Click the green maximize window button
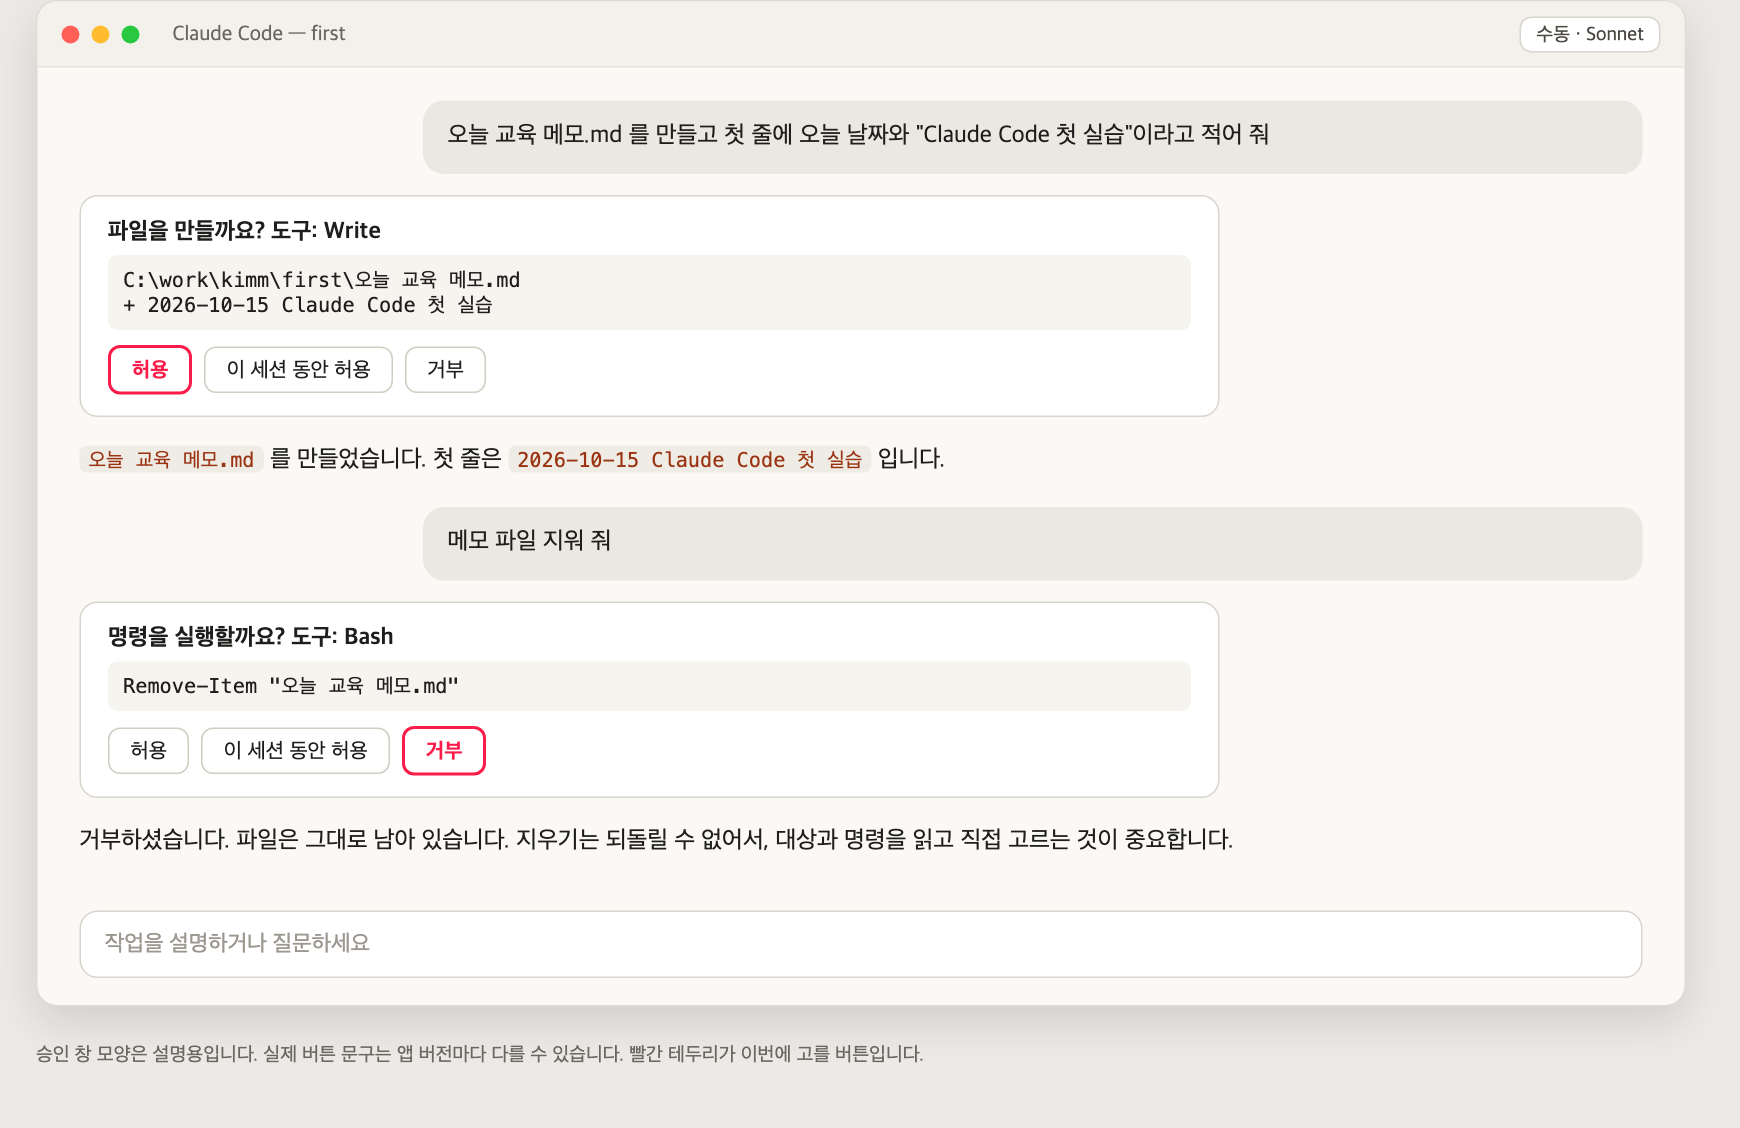The height and width of the screenshot is (1128, 1740). 131,34
